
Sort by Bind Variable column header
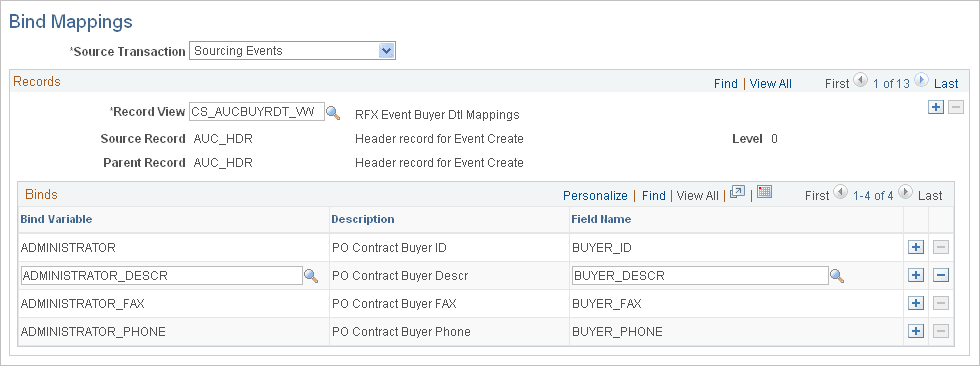pyautogui.click(x=56, y=219)
